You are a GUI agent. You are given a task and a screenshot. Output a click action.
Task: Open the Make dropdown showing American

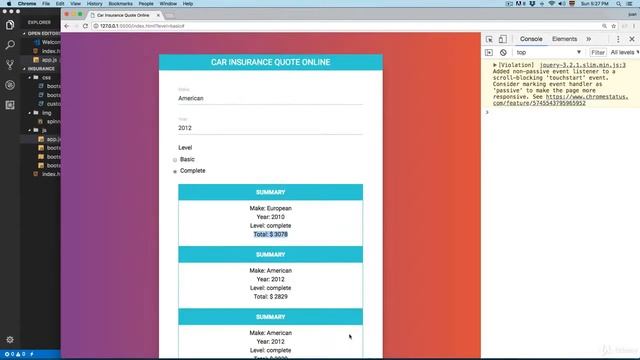click(x=270, y=98)
